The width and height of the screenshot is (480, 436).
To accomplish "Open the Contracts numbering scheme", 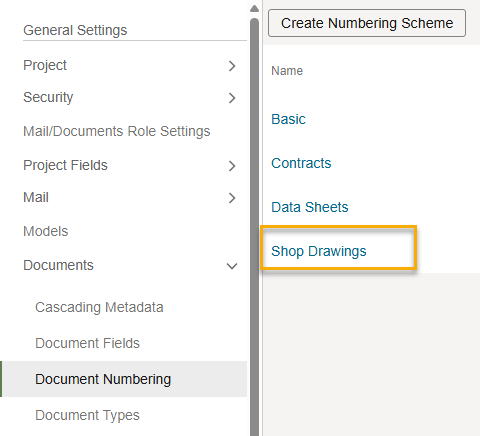I will pyautogui.click(x=301, y=163).
